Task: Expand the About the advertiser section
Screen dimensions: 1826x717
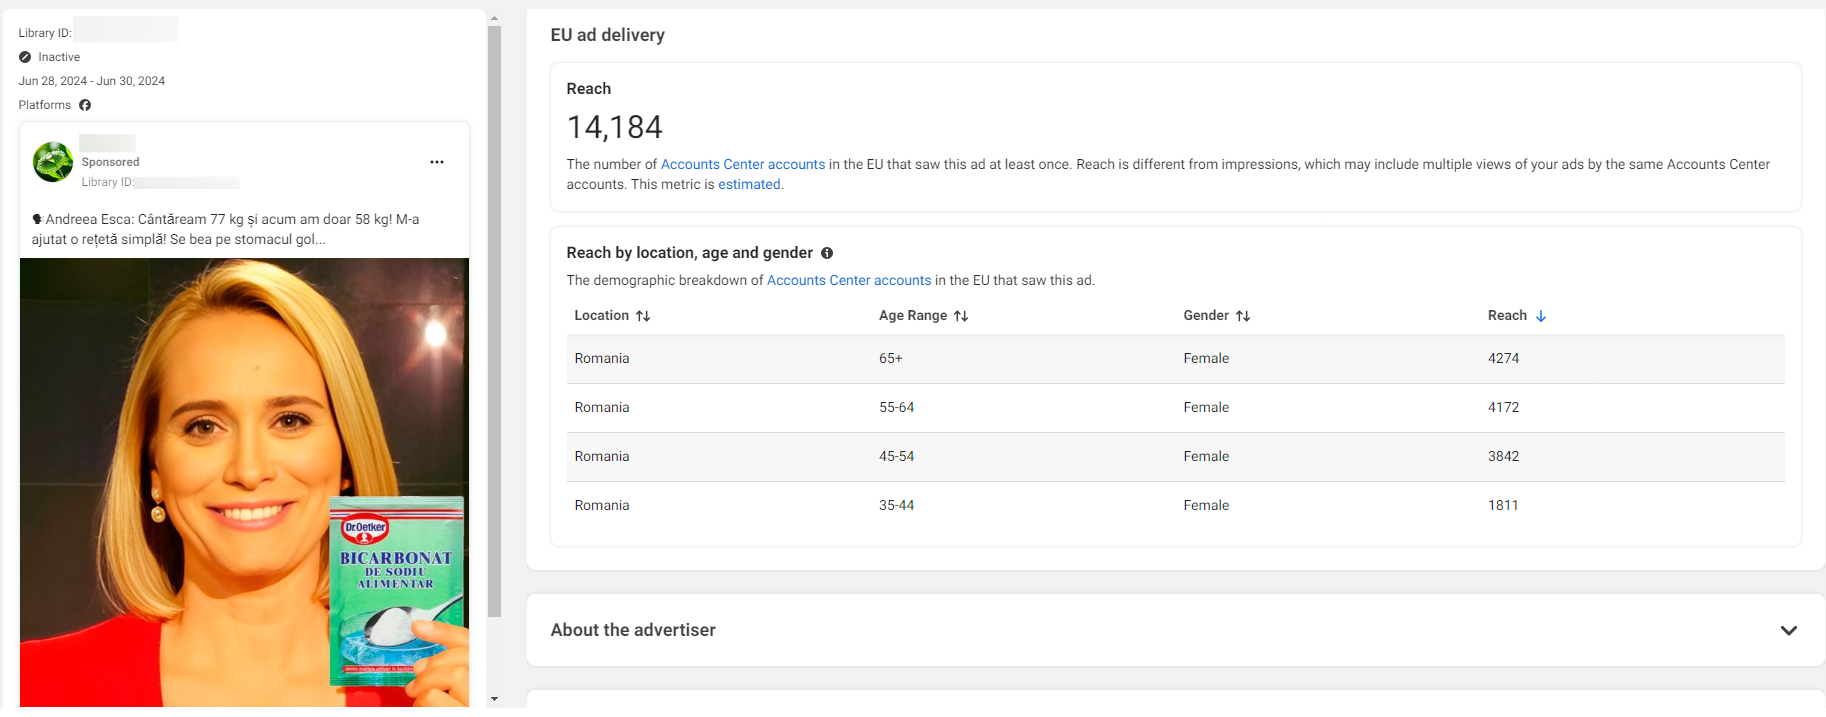Action: pos(1788,630)
